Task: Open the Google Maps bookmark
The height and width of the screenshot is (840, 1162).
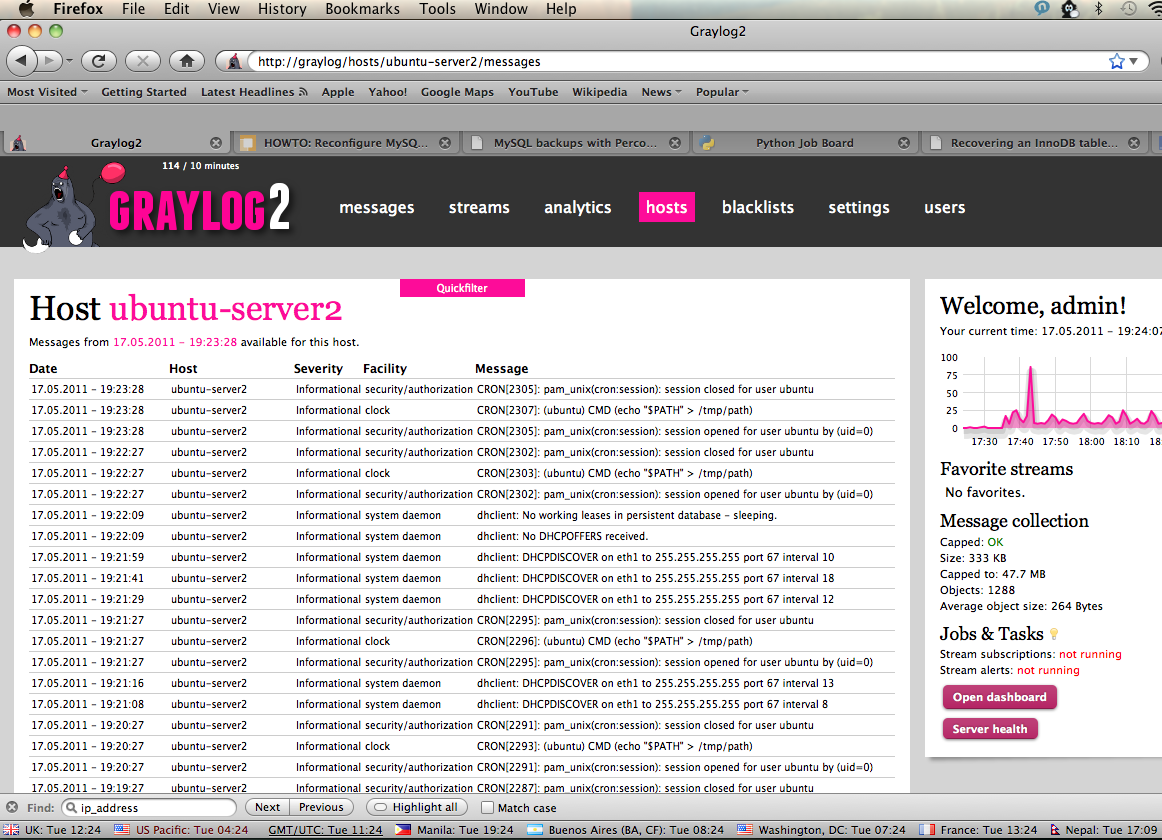Action: [457, 92]
